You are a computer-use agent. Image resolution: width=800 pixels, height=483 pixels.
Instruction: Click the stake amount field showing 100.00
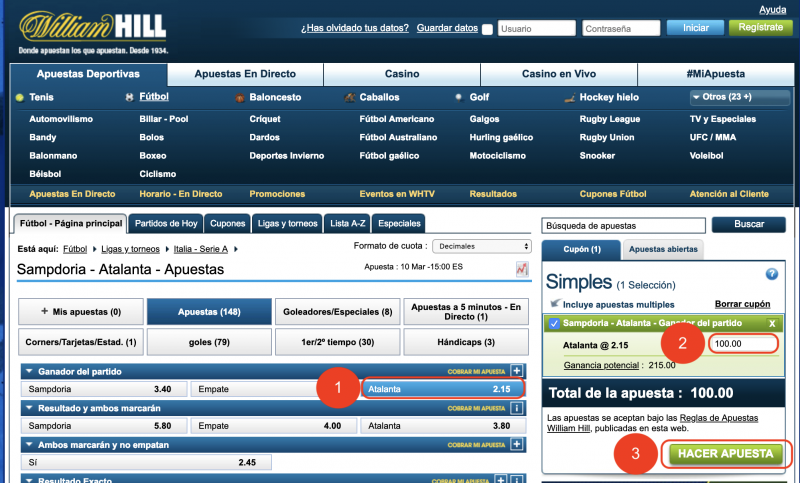(743, 344)
